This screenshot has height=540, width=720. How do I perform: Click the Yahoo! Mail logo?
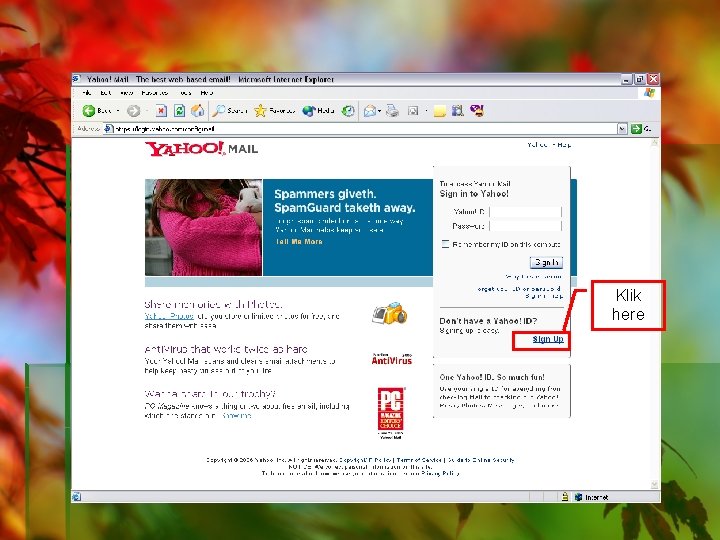pyautogui.click(x=202, y=149)
